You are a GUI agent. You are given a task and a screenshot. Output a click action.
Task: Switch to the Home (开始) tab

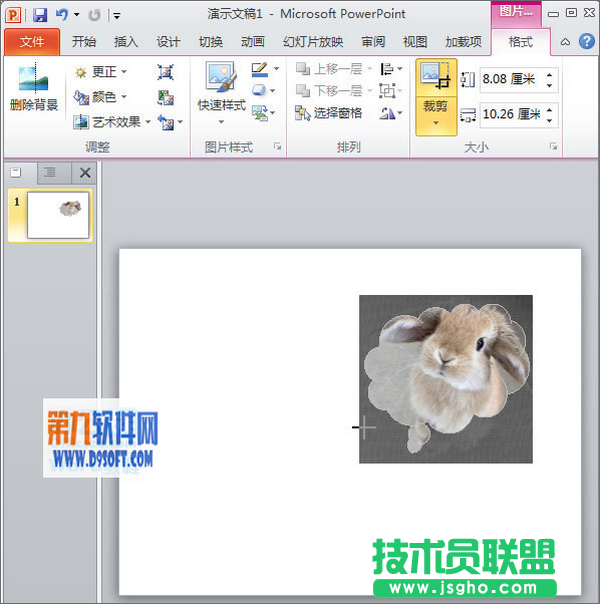tap(84, 42)
